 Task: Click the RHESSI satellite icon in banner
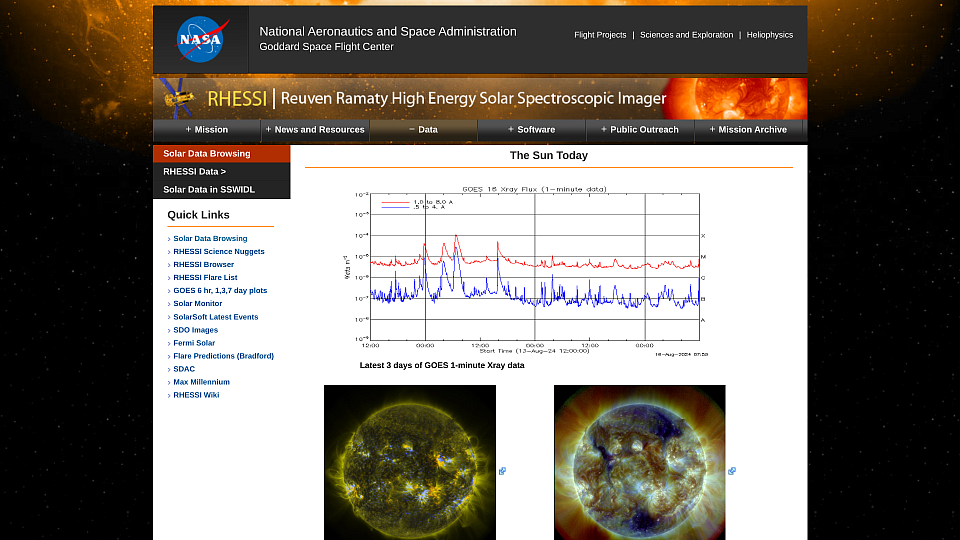coord(176,98)
